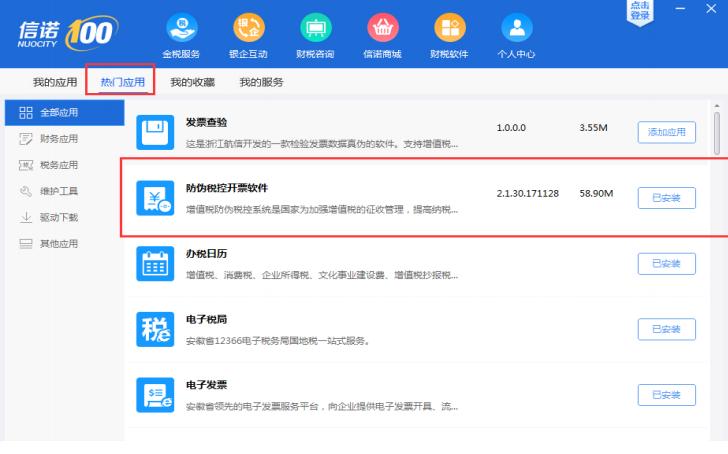
Task: Open the 银企互动 icon
Action: click(x=249, y=28)
